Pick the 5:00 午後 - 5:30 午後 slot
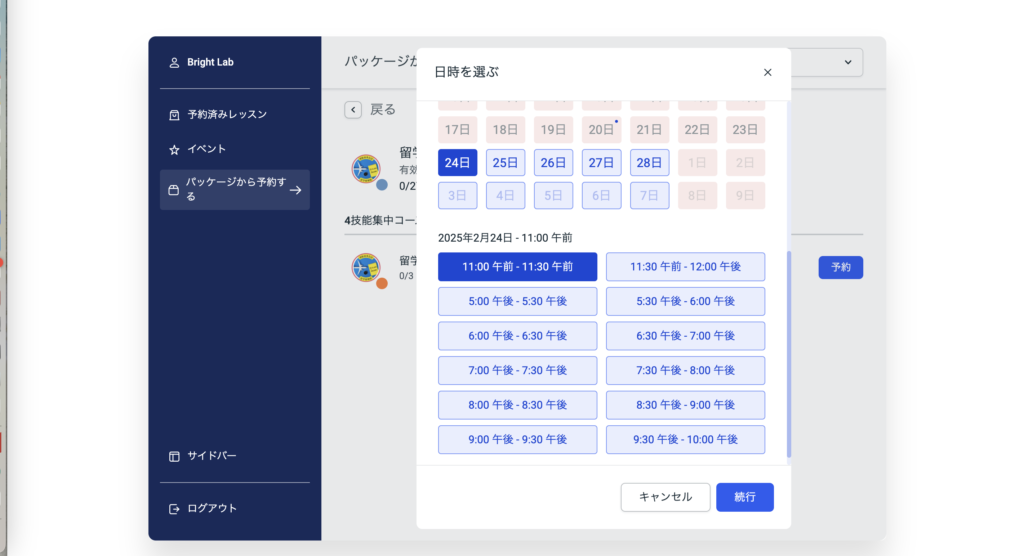Viewport: 1024px width, 556px height. [x=517, y=301]
